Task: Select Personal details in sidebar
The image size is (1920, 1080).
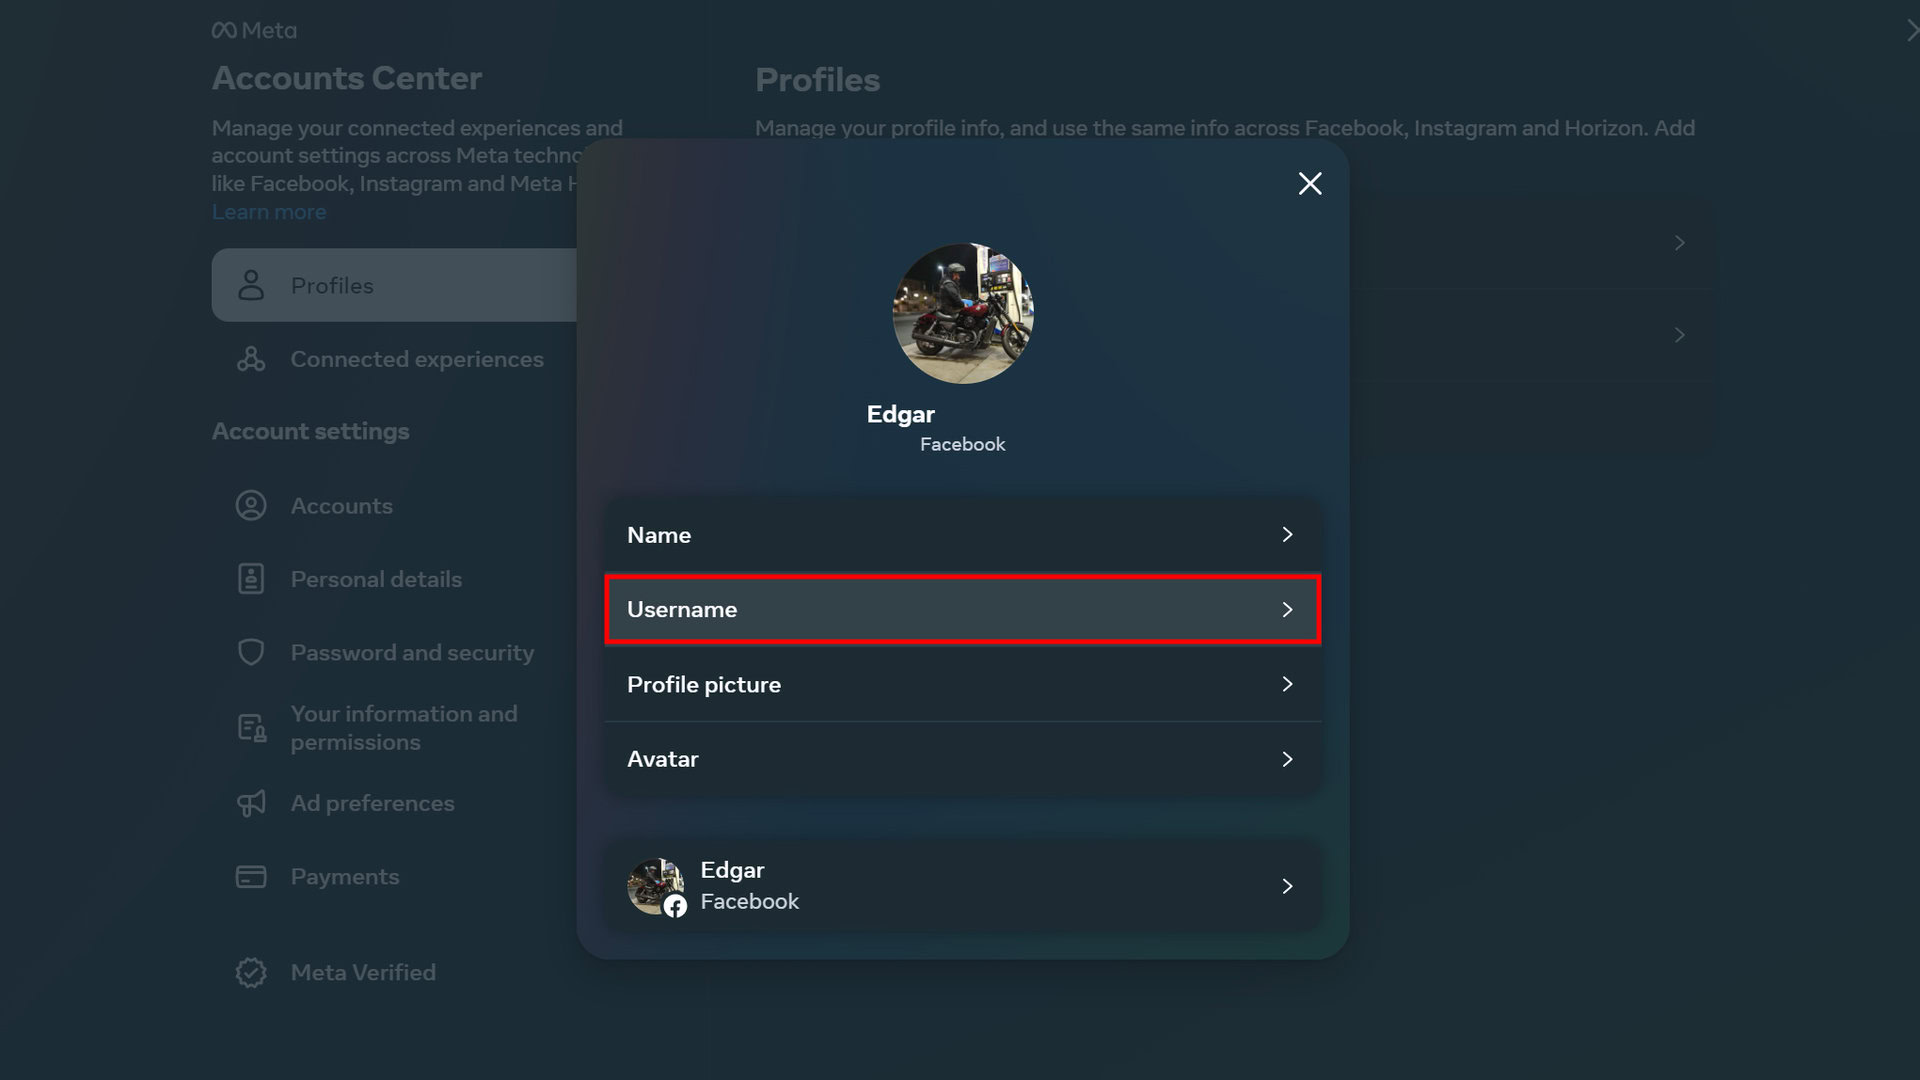Action: pos(376,579)
